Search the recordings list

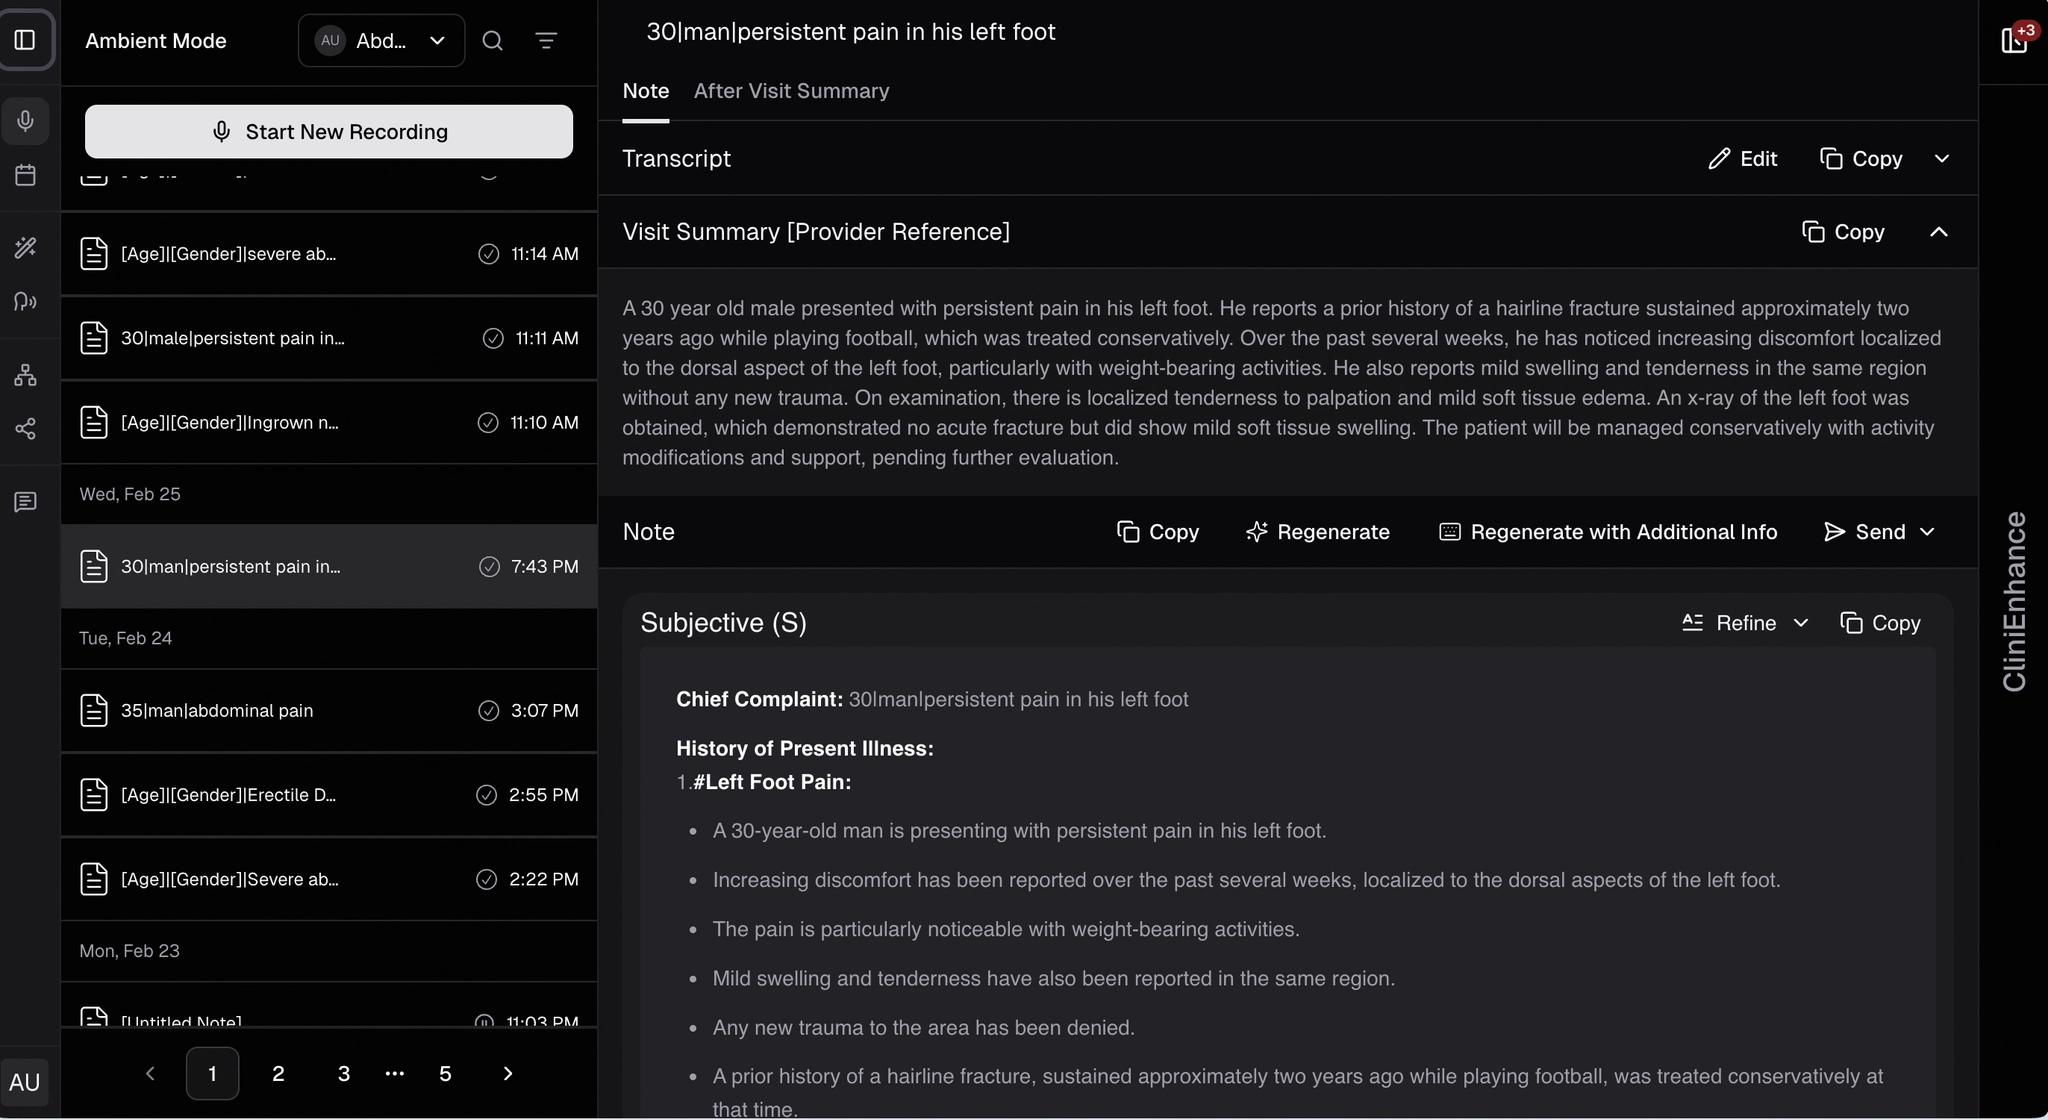pos(493,41)
